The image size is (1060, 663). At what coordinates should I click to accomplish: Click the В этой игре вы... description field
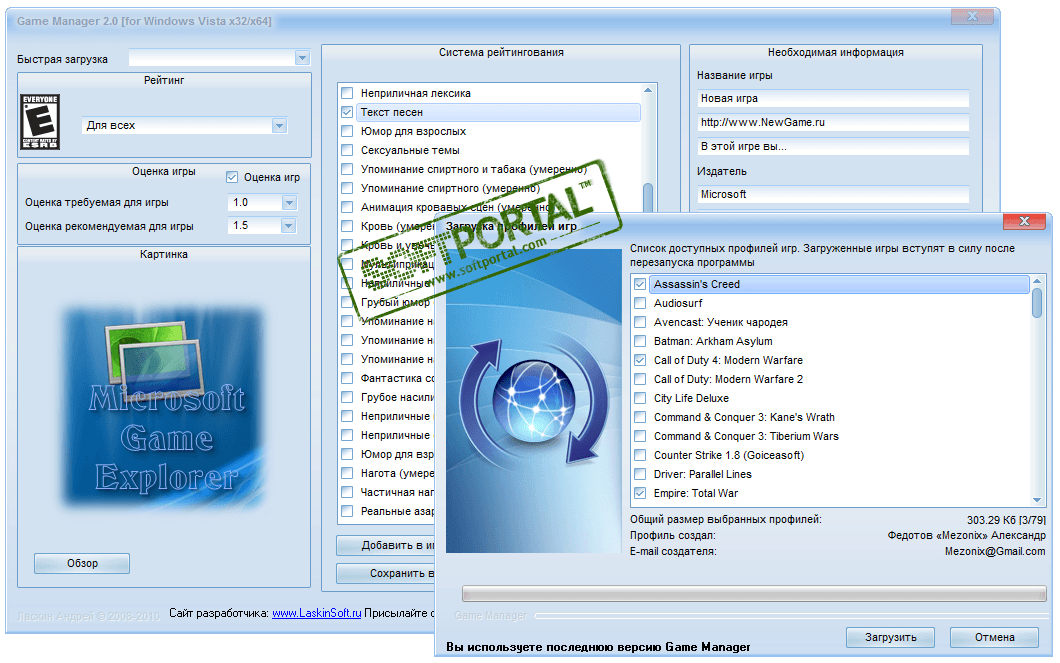pyautogui.click(x=833, y=147)
